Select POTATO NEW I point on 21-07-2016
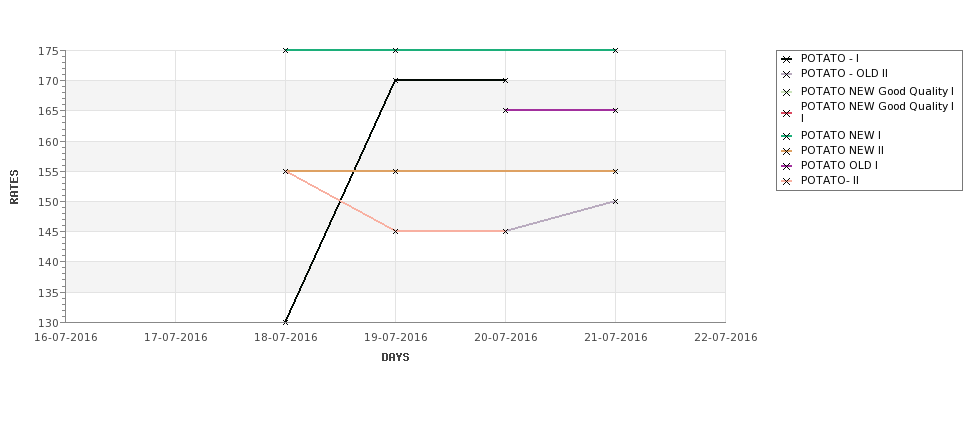The image size is (975, 429). pyautogui.click(x=616, y=50)
